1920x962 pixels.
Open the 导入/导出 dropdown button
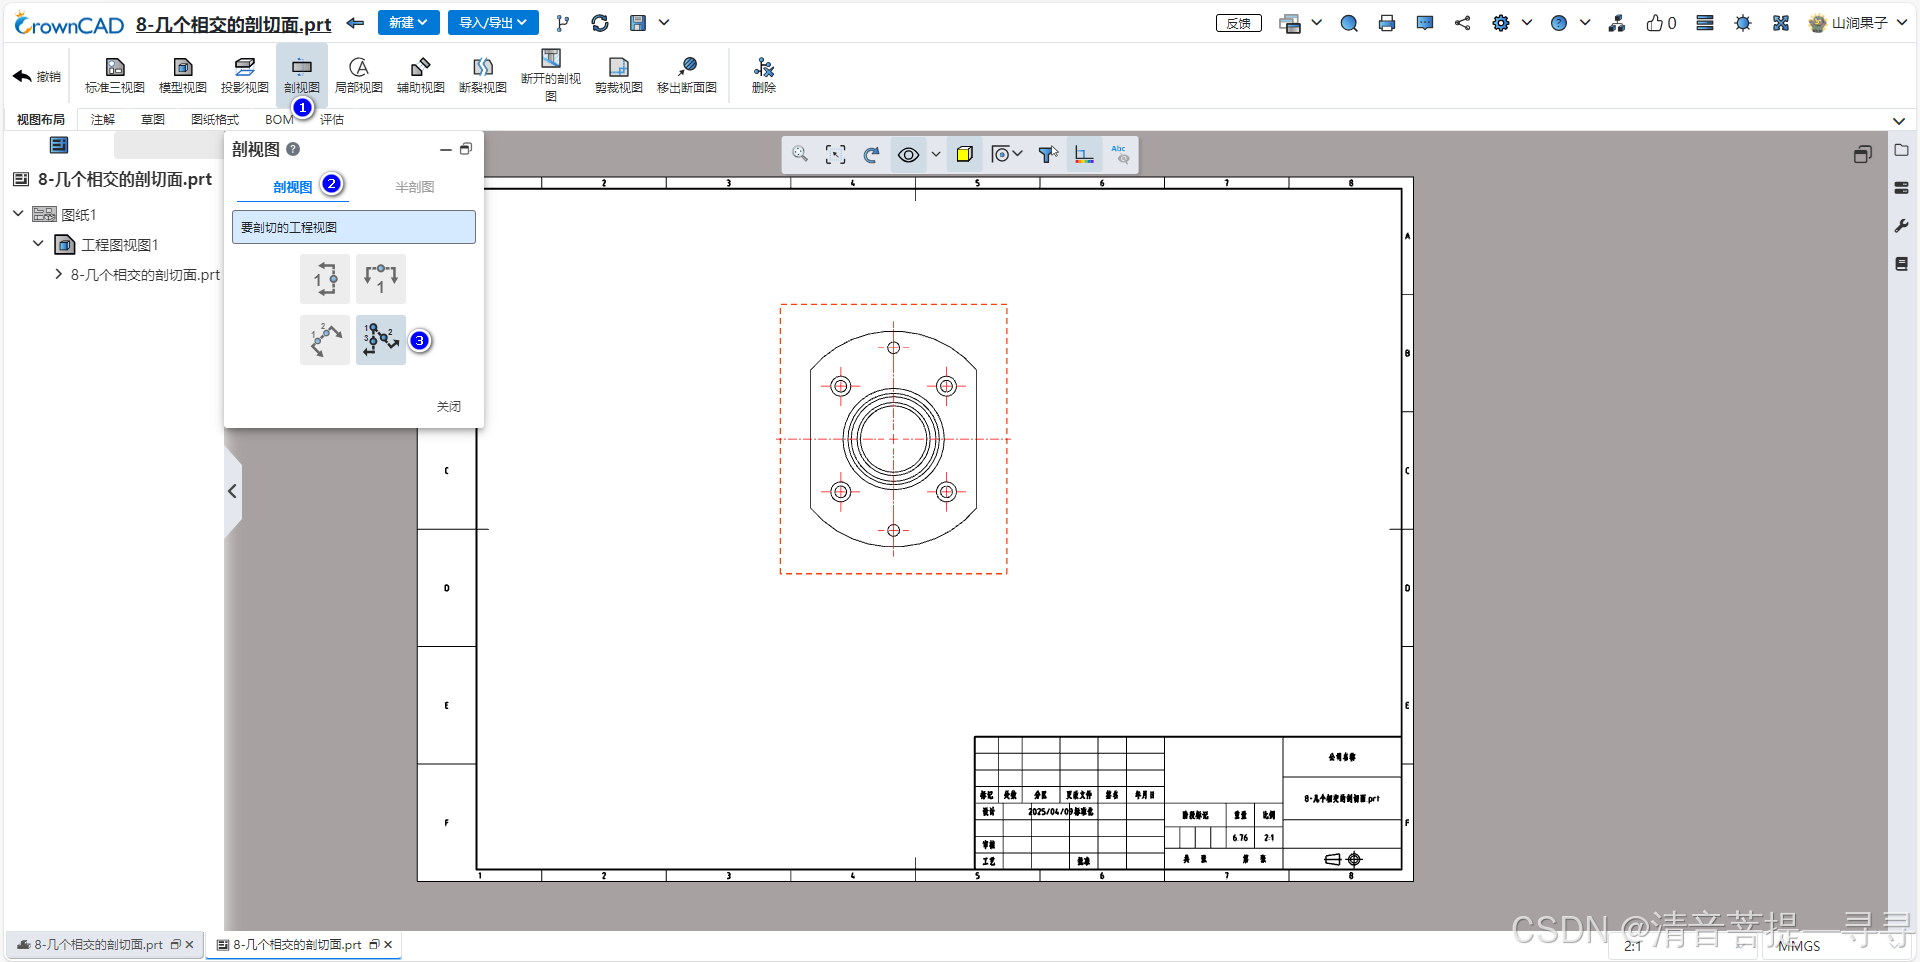(x=493, y=22)
